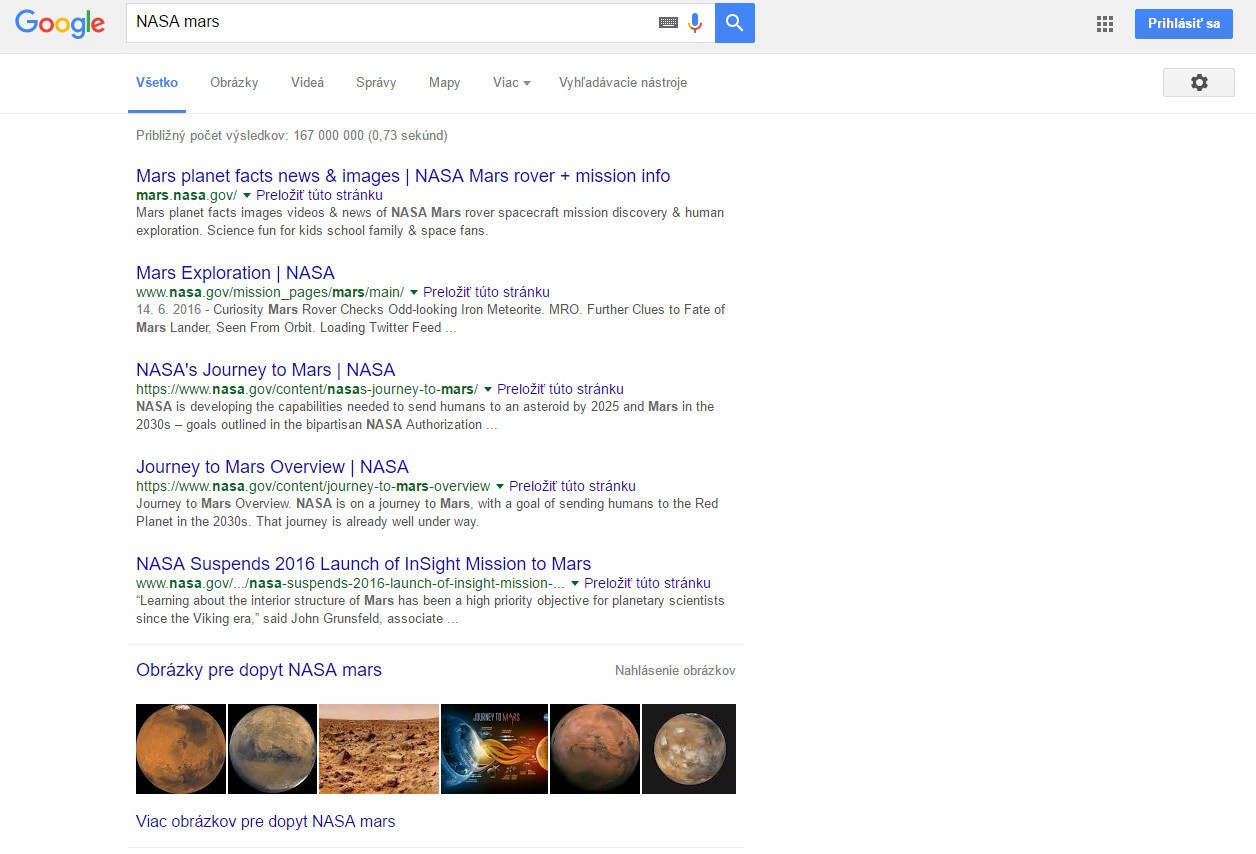
Task: Open the rocky Mars surface landscape thumbnail
Action: [x=378, y=749]
